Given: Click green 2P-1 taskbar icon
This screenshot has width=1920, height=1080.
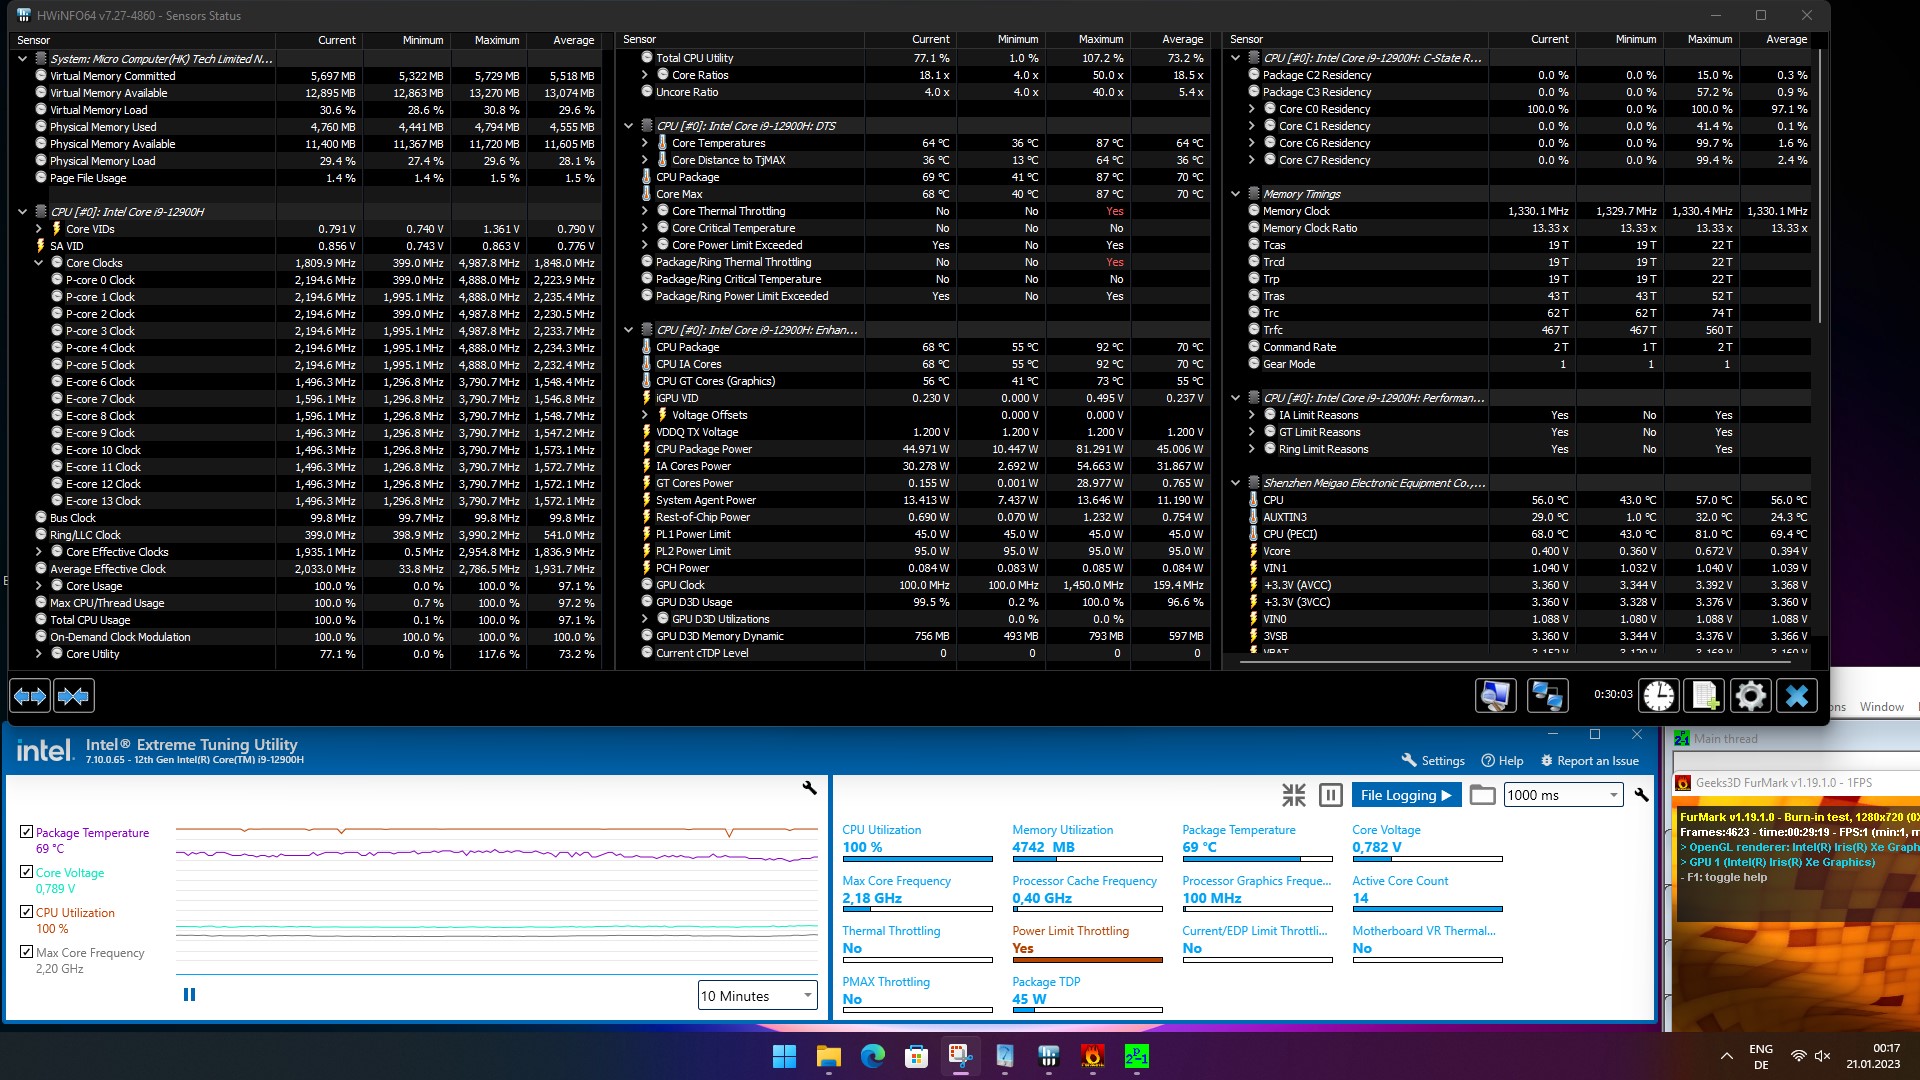Looking at the screenshot, I should [1136, 1056].
